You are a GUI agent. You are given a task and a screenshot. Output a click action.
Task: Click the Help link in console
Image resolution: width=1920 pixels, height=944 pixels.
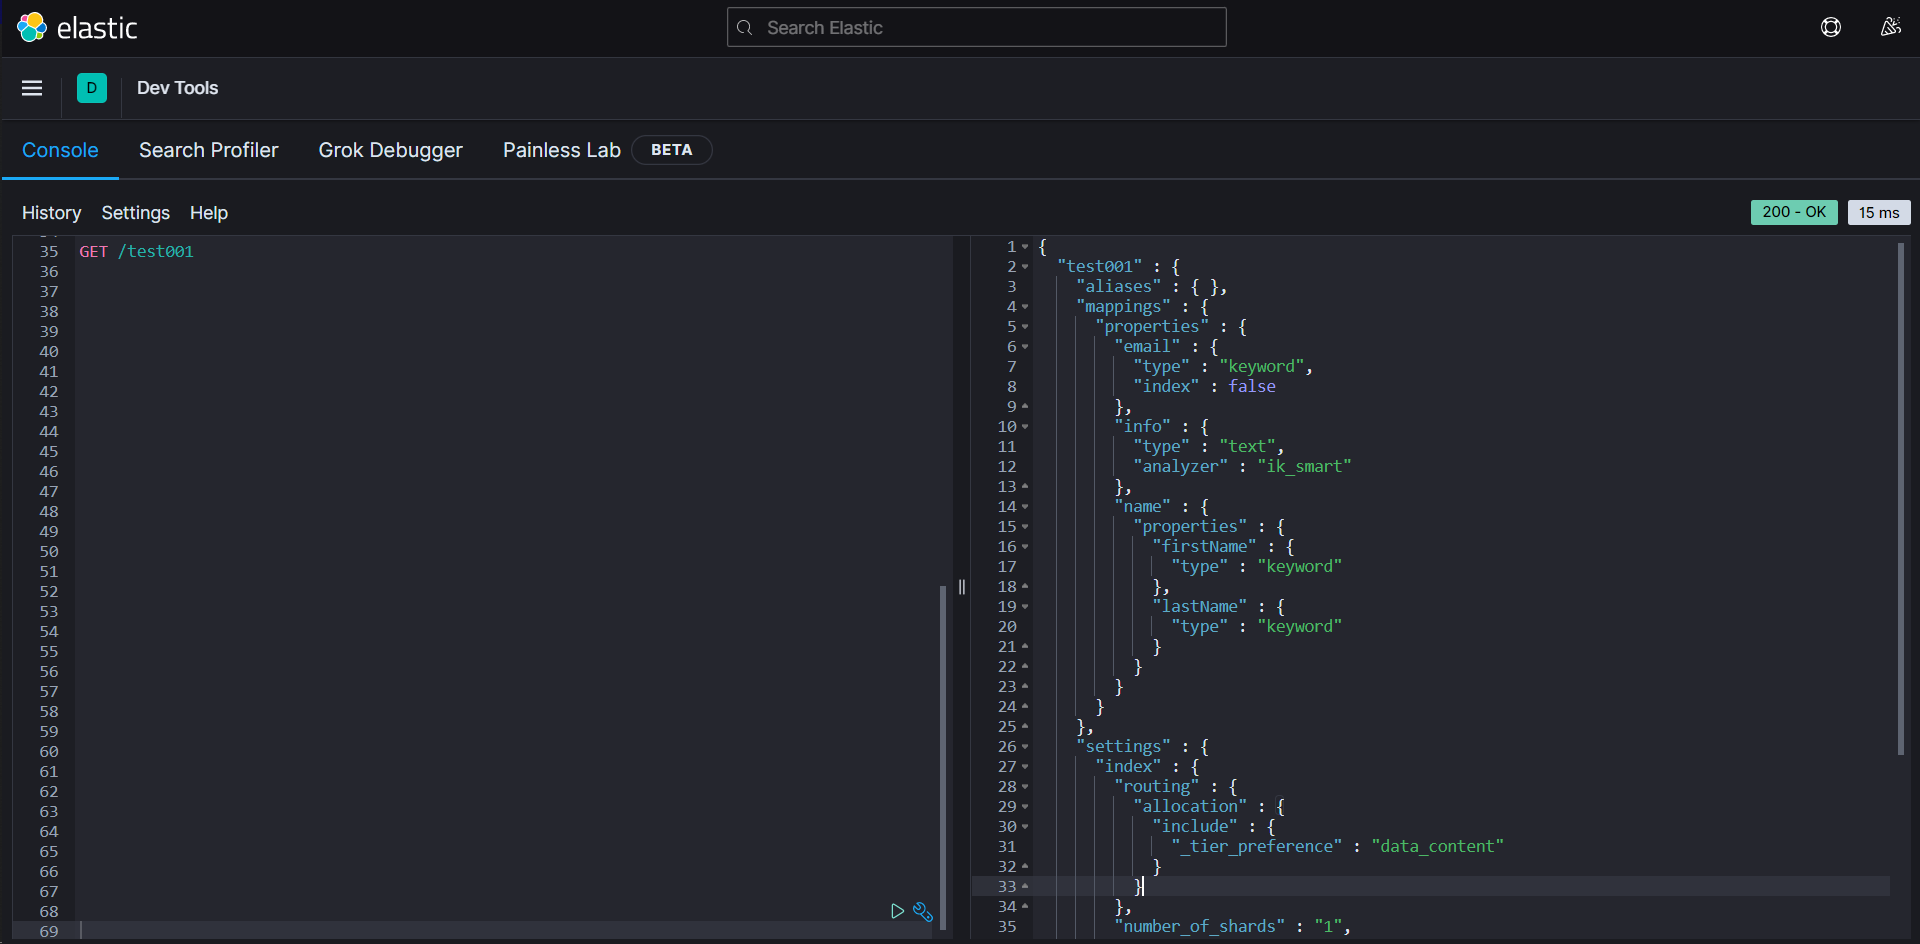tap(208, 213)
